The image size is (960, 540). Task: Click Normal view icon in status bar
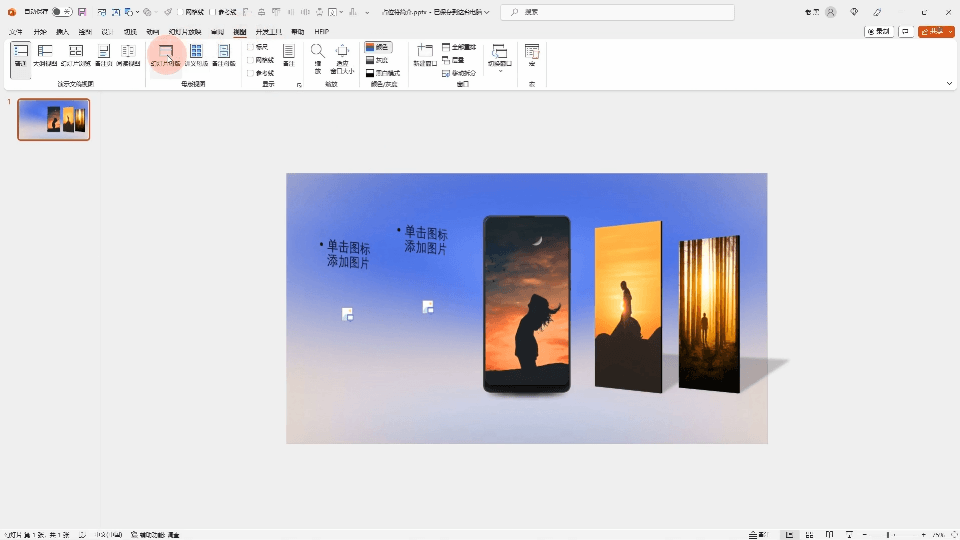[x=789, y=534]
